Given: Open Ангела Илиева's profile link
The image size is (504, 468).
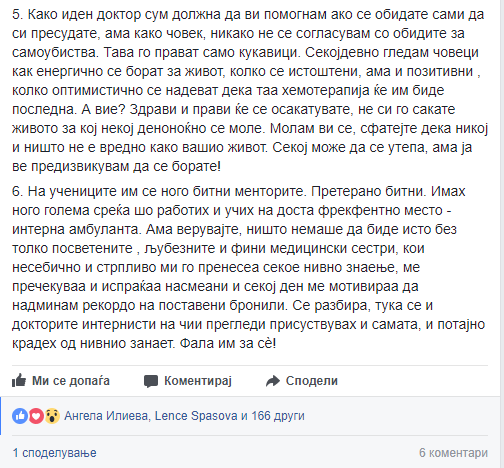Looking at the screenshot, I should pos(106,416).
